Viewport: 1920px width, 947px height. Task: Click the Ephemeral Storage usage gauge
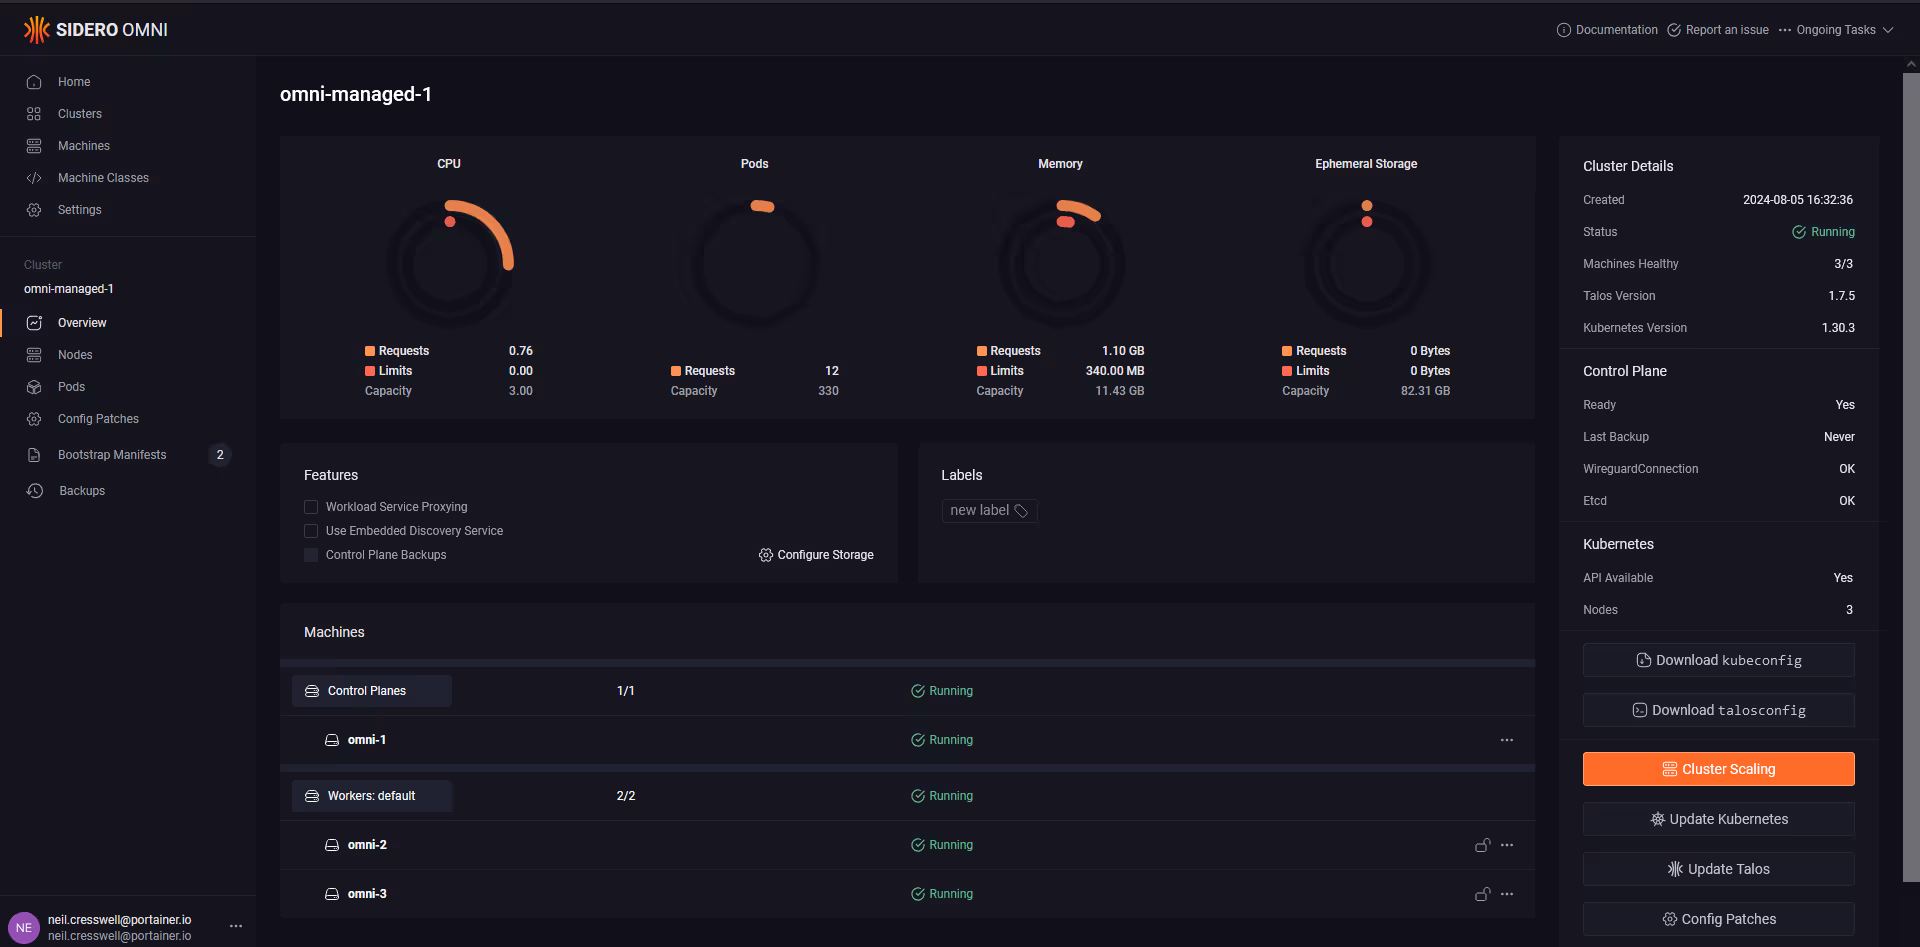[x=1367, y=263]
